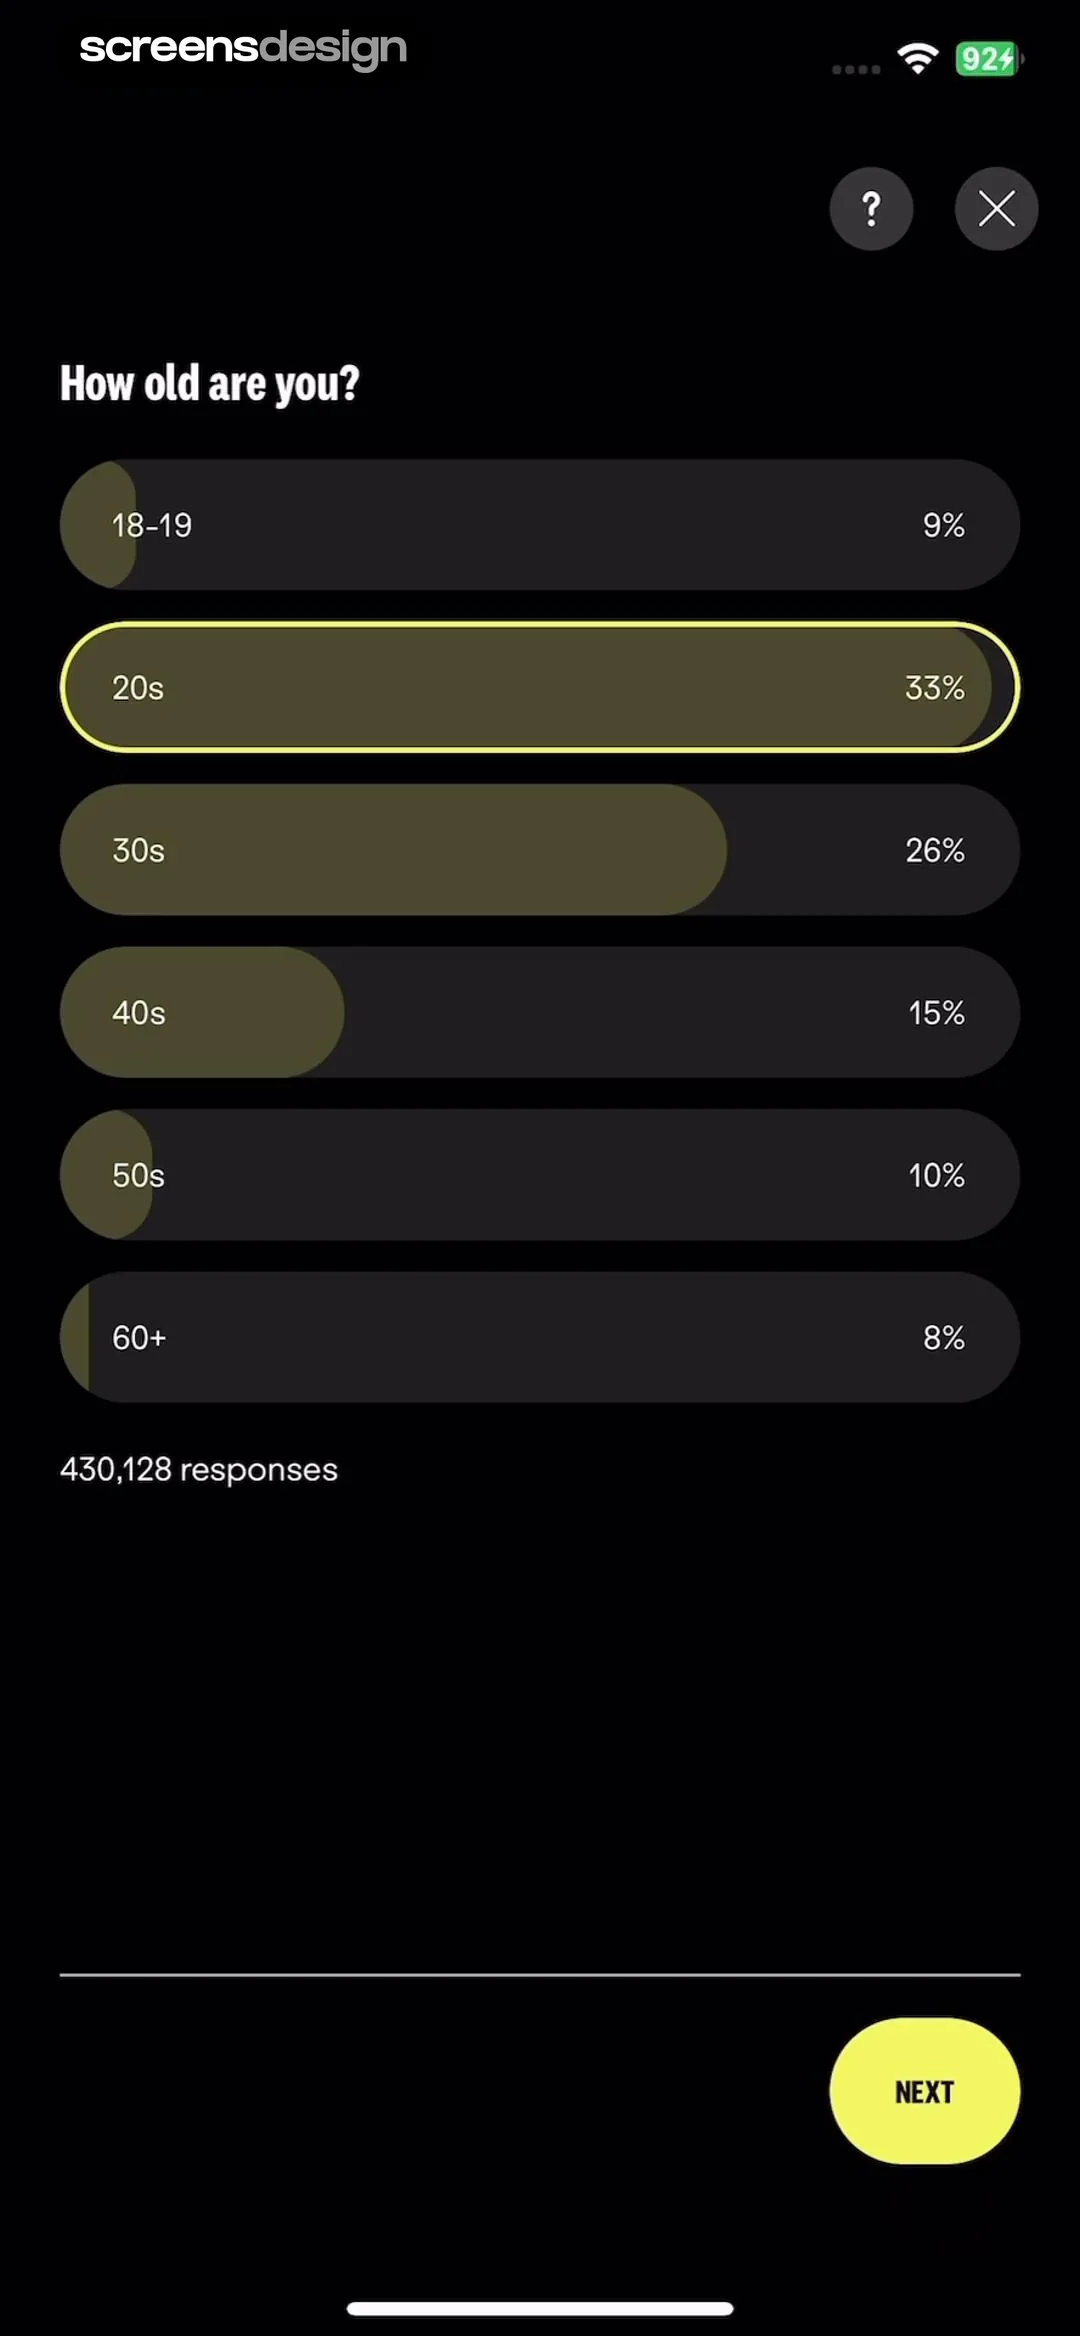The image size is (1080, 2336).
Task: Tap the How old are you? heading
Action: coord(210,384)
